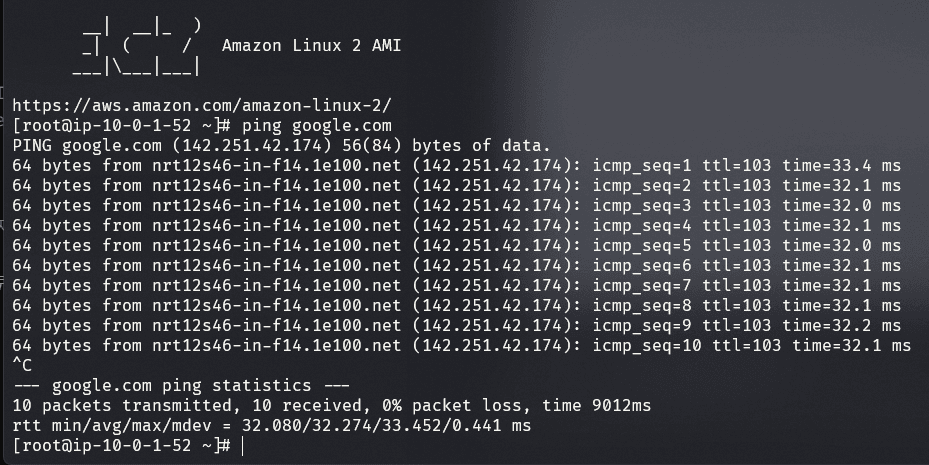The image size is (929, 465).
Task: Click the icmp_seq=5 response line
Action: click(456, 245)
